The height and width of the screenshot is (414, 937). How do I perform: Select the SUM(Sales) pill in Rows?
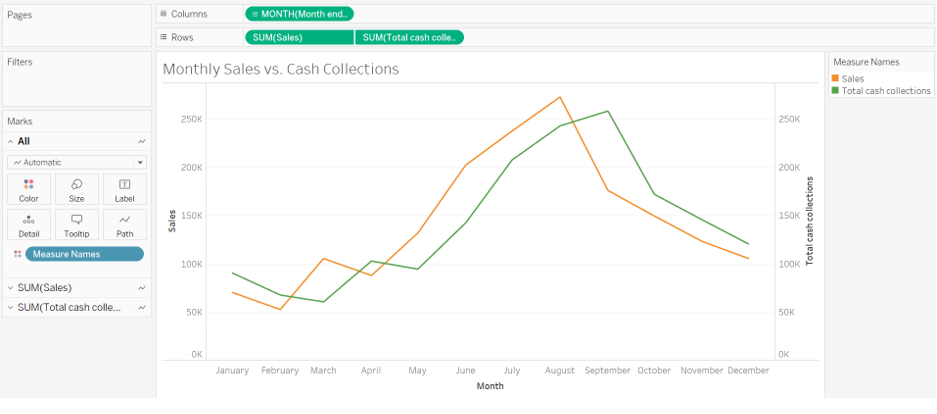tap(298, 37)
